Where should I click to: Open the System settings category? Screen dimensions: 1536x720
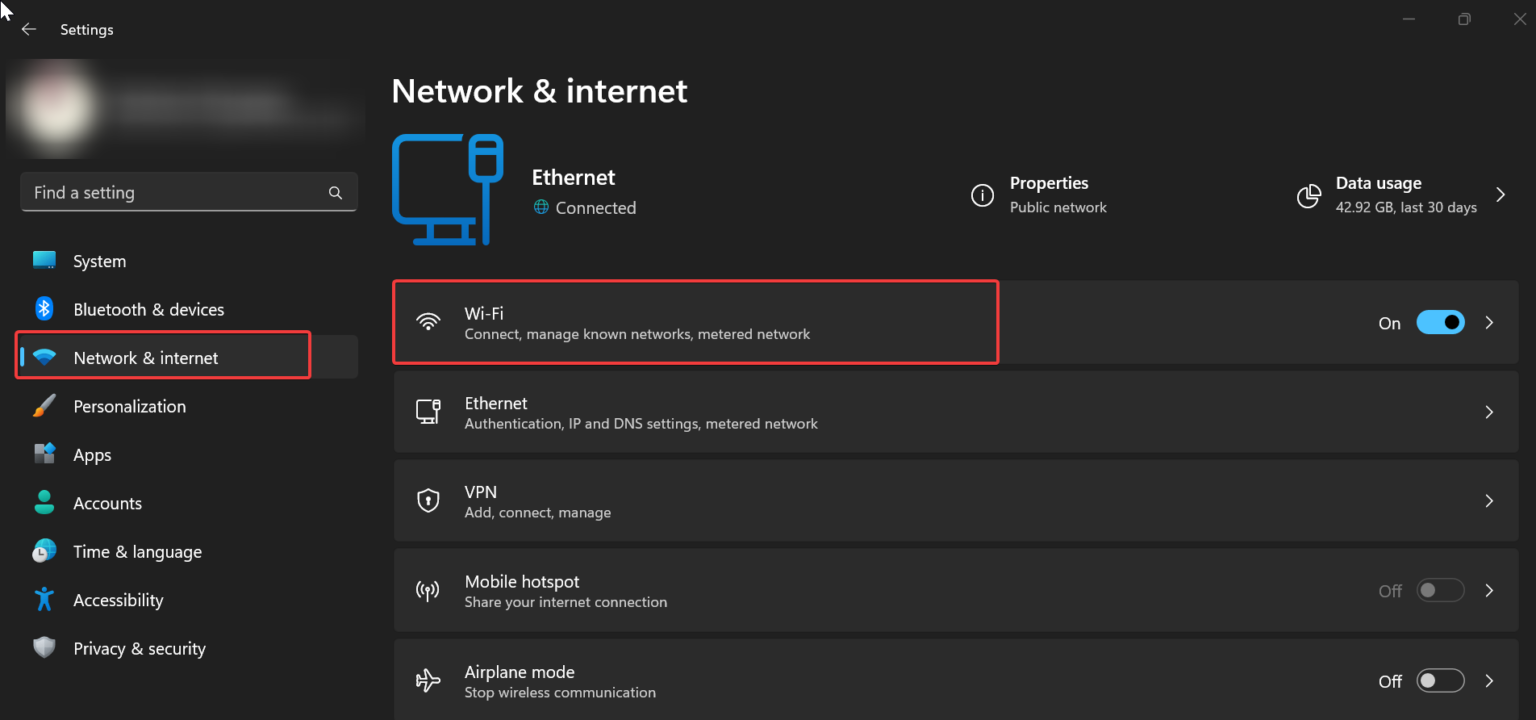99,261
